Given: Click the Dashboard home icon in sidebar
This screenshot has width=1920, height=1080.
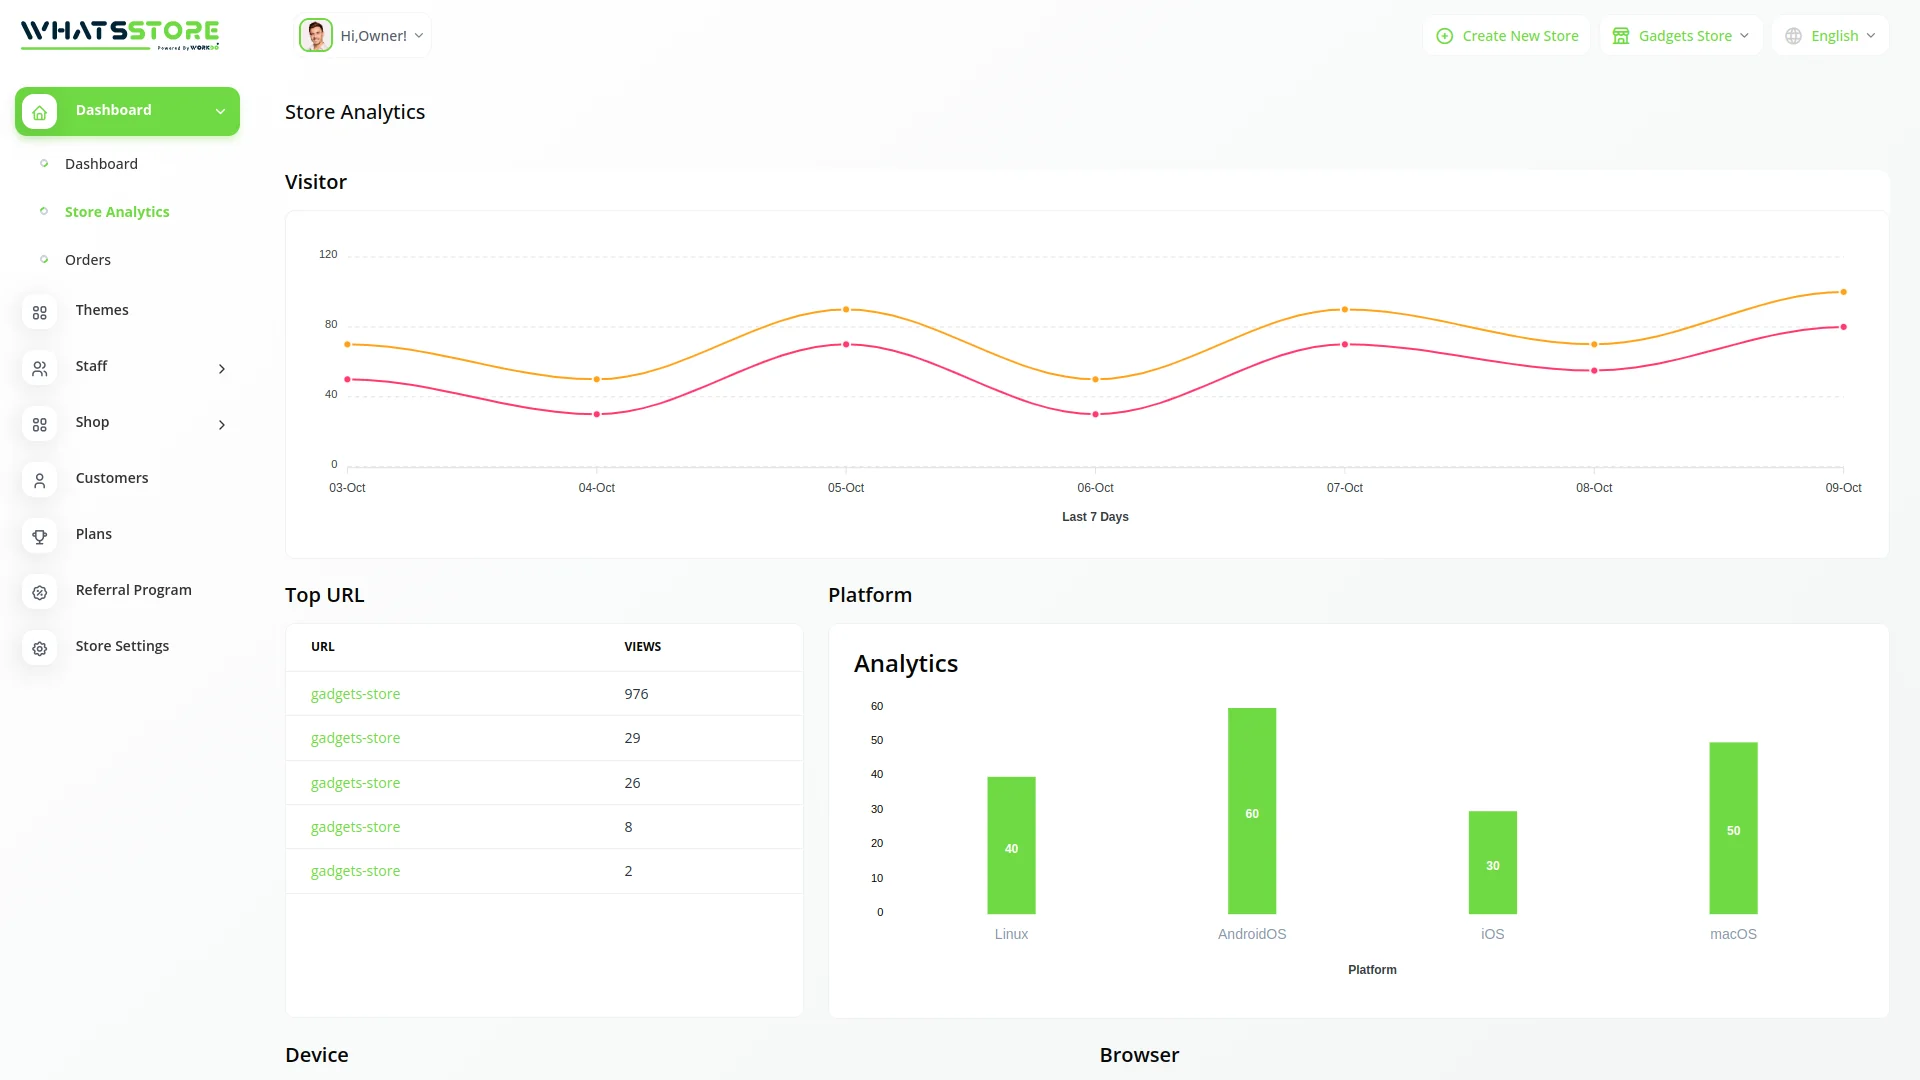Looking at the screenshot, I should (x=39, y=112).
